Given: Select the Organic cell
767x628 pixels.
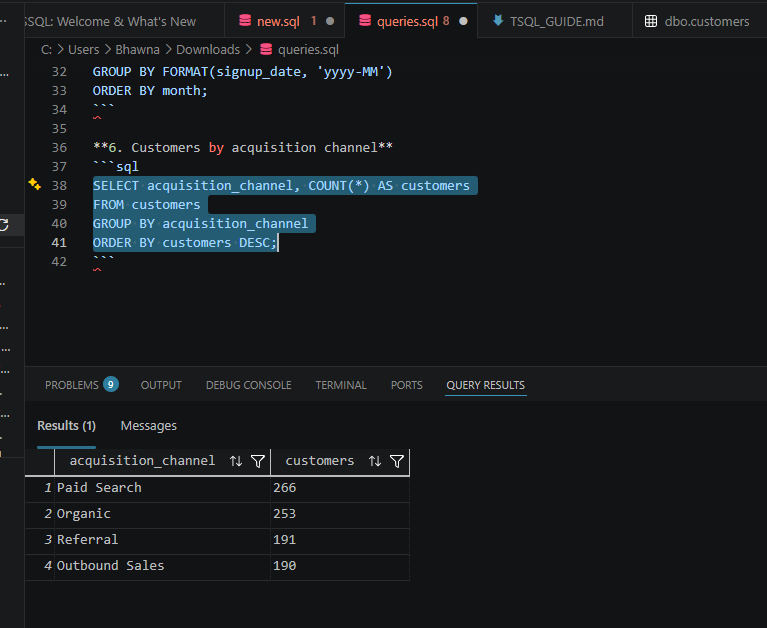Looking at the screenshot, I should point(162,514).
